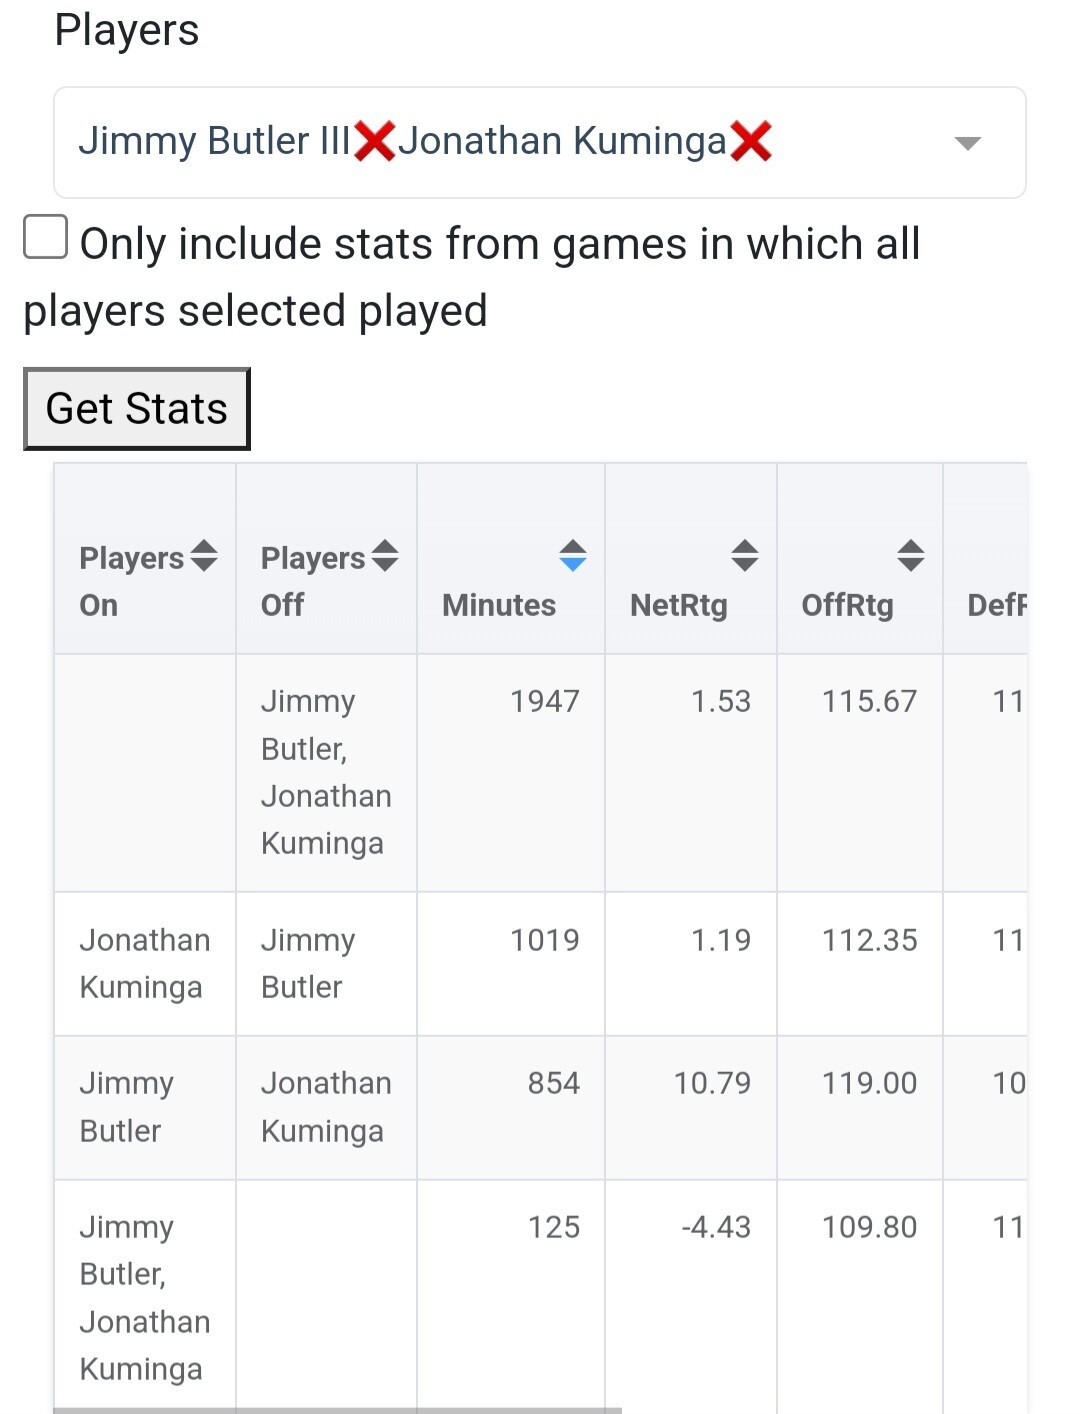Sort by the Players On column icon
The image size is (1080, 1414).
[204, 555]
